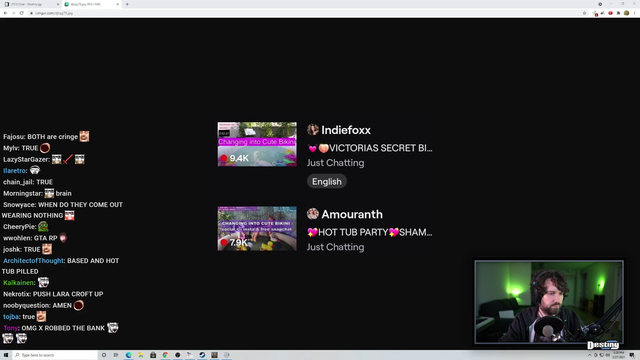This screenshot has width=640, height=360.
Task: Open Google Chrome from the taskbar
Action: (165, 355)
